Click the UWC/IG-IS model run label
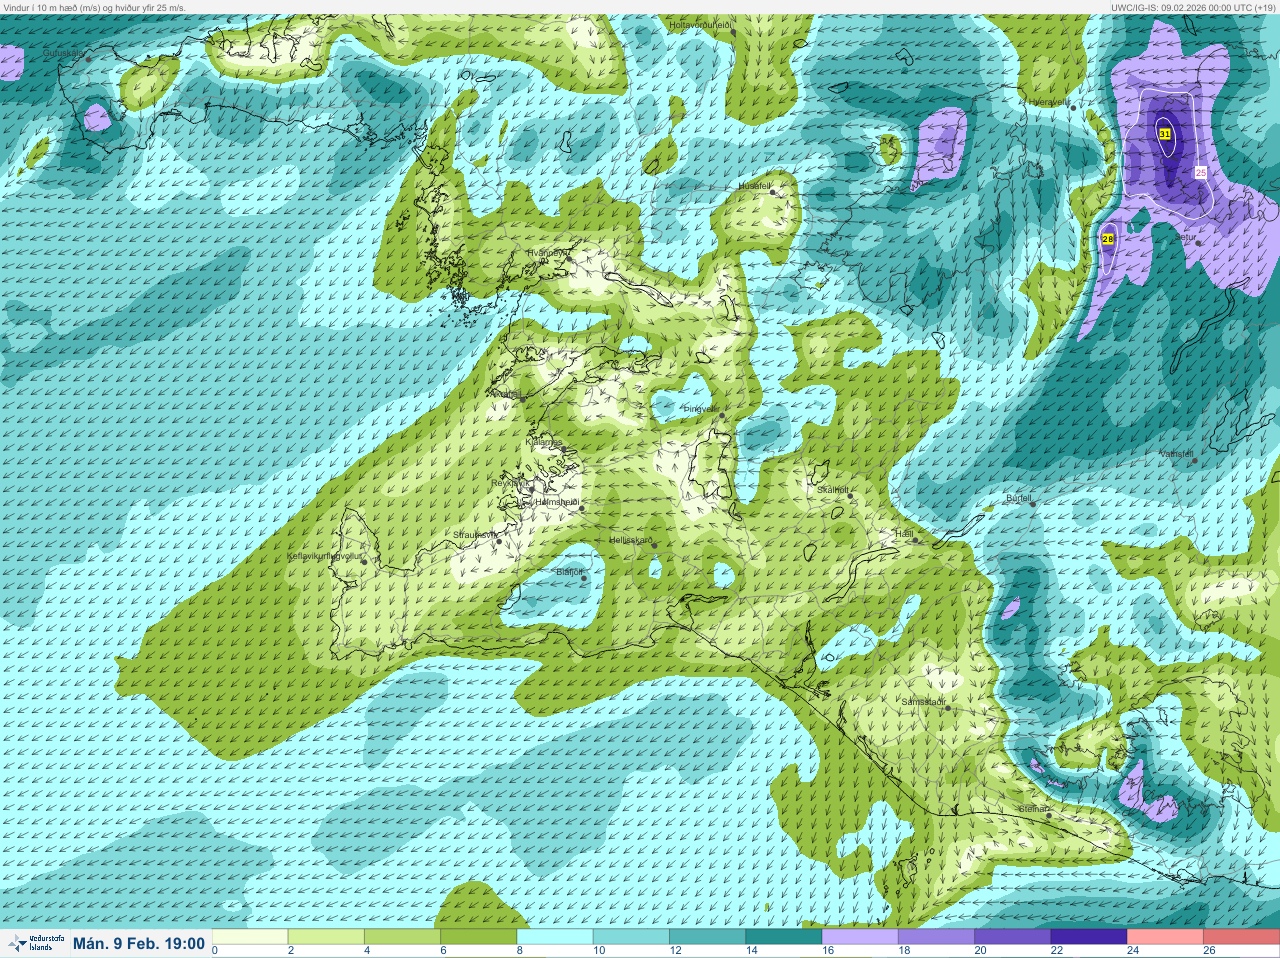Image resolution: width=1280 pixels, height=958 pixels. [1194, 7]
